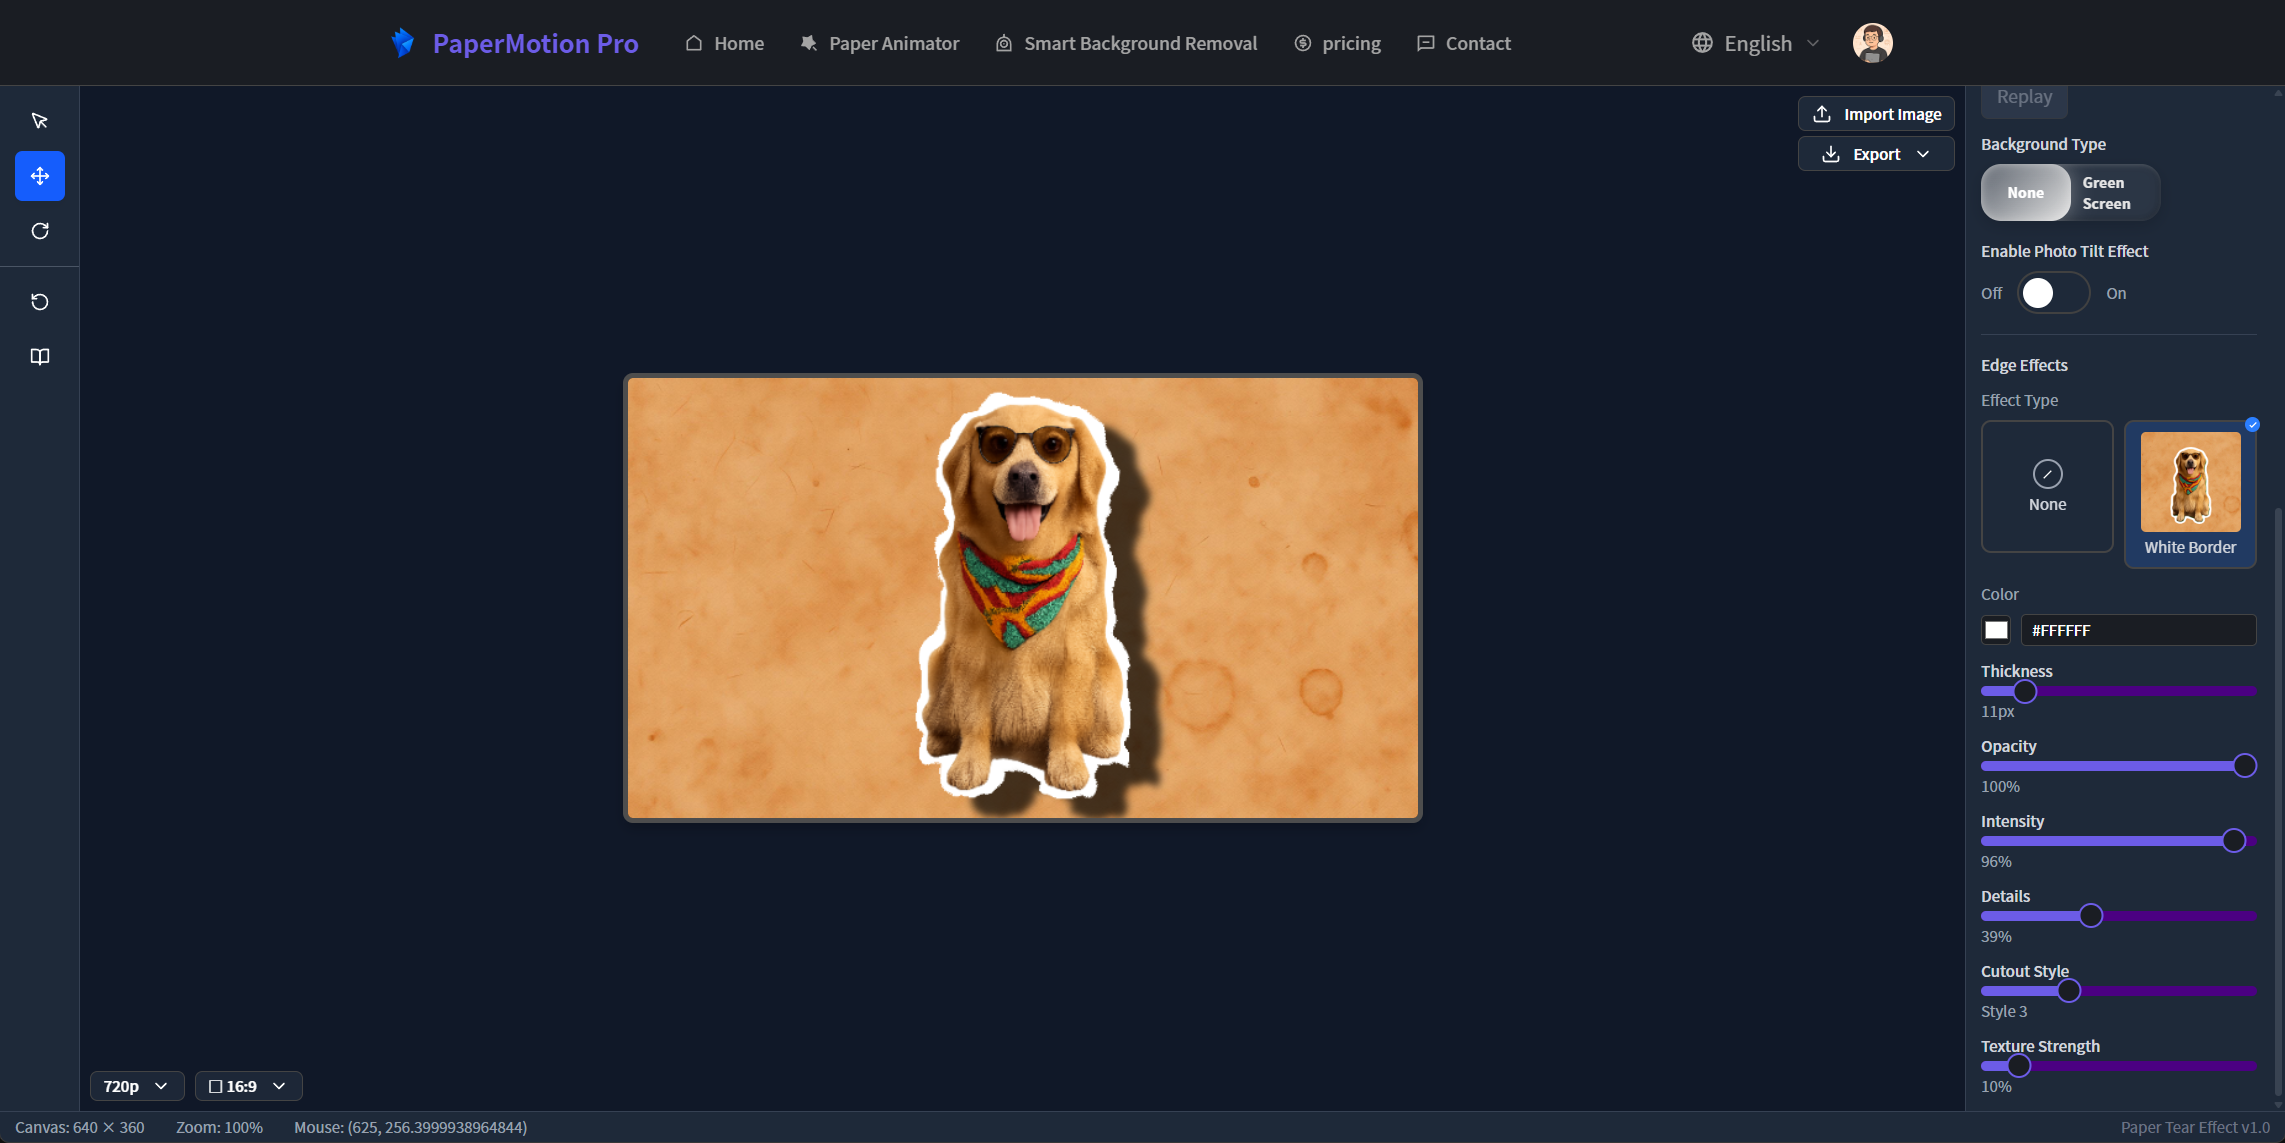Set Background Type to None
Viewport: 2285px width, 1143px height.
[x=2026, y=192]
